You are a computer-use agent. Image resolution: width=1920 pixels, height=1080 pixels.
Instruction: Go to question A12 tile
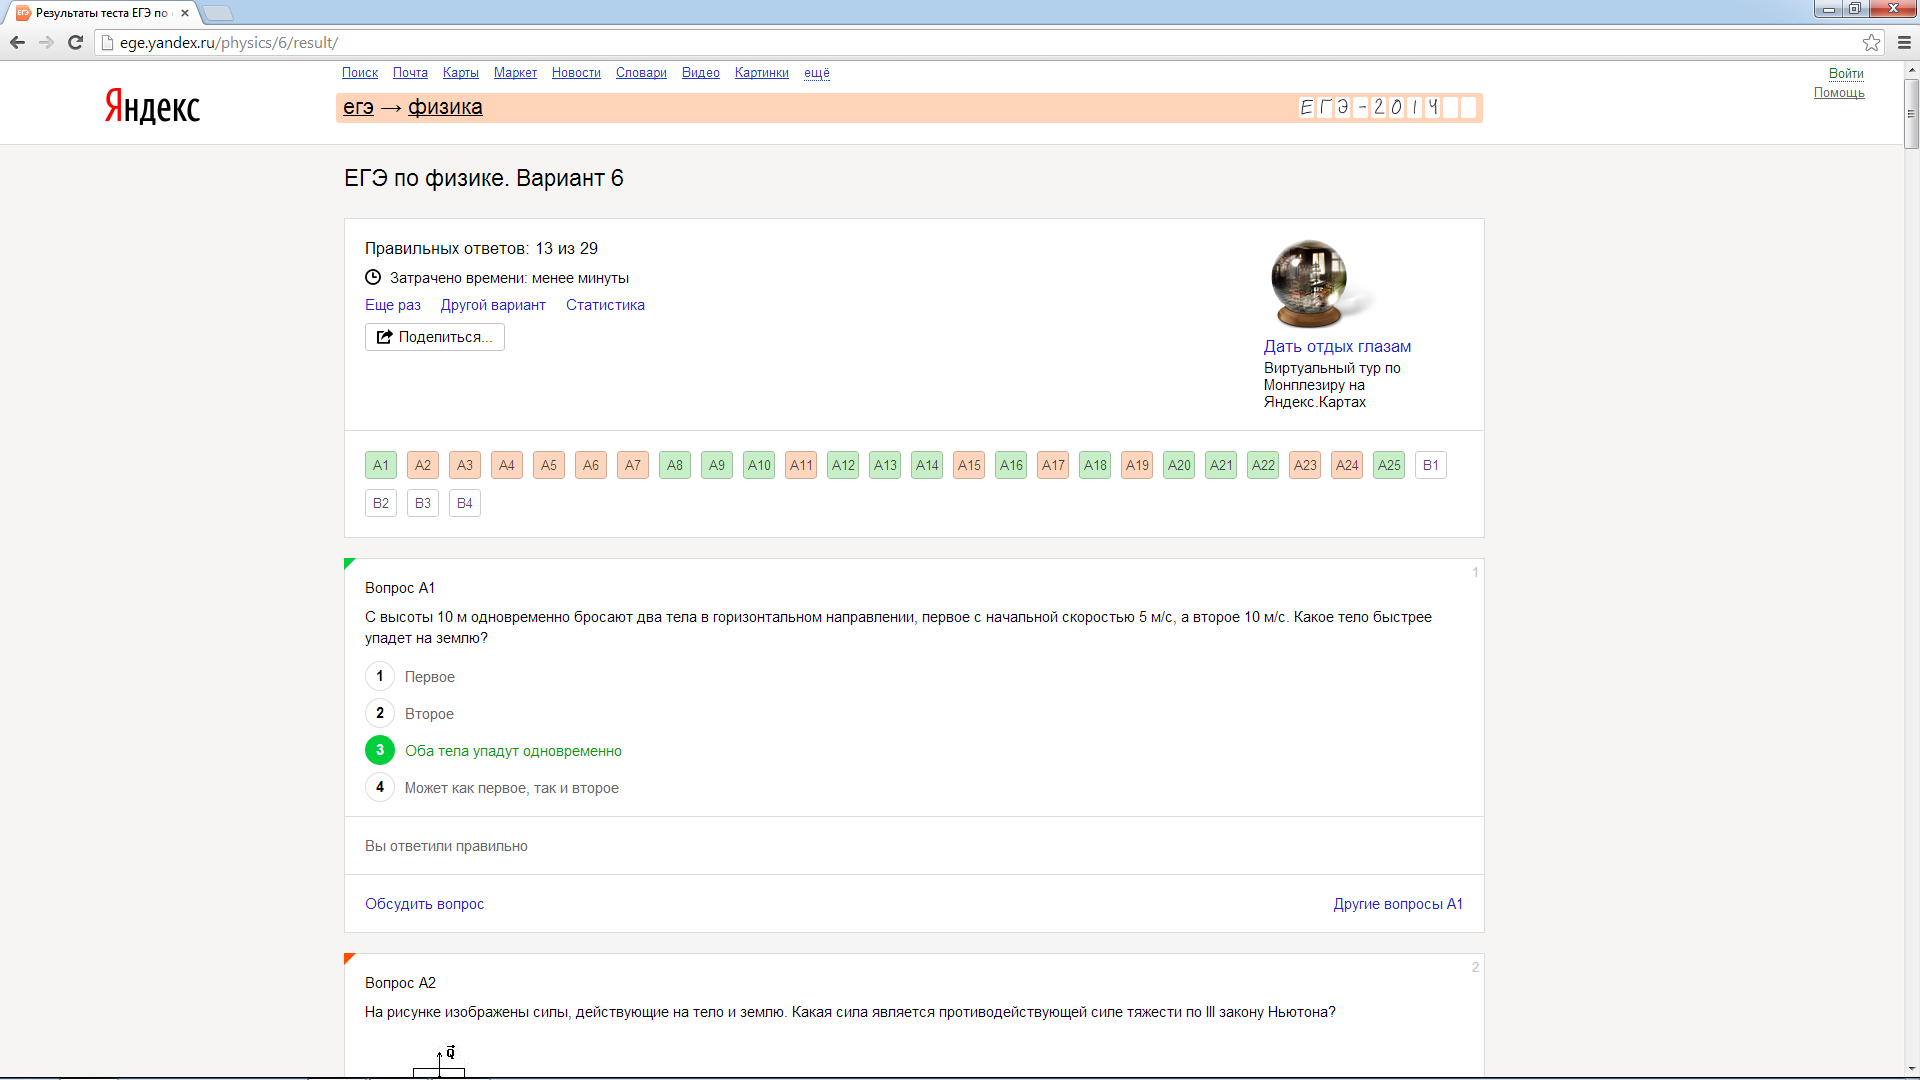coord(843,465)
